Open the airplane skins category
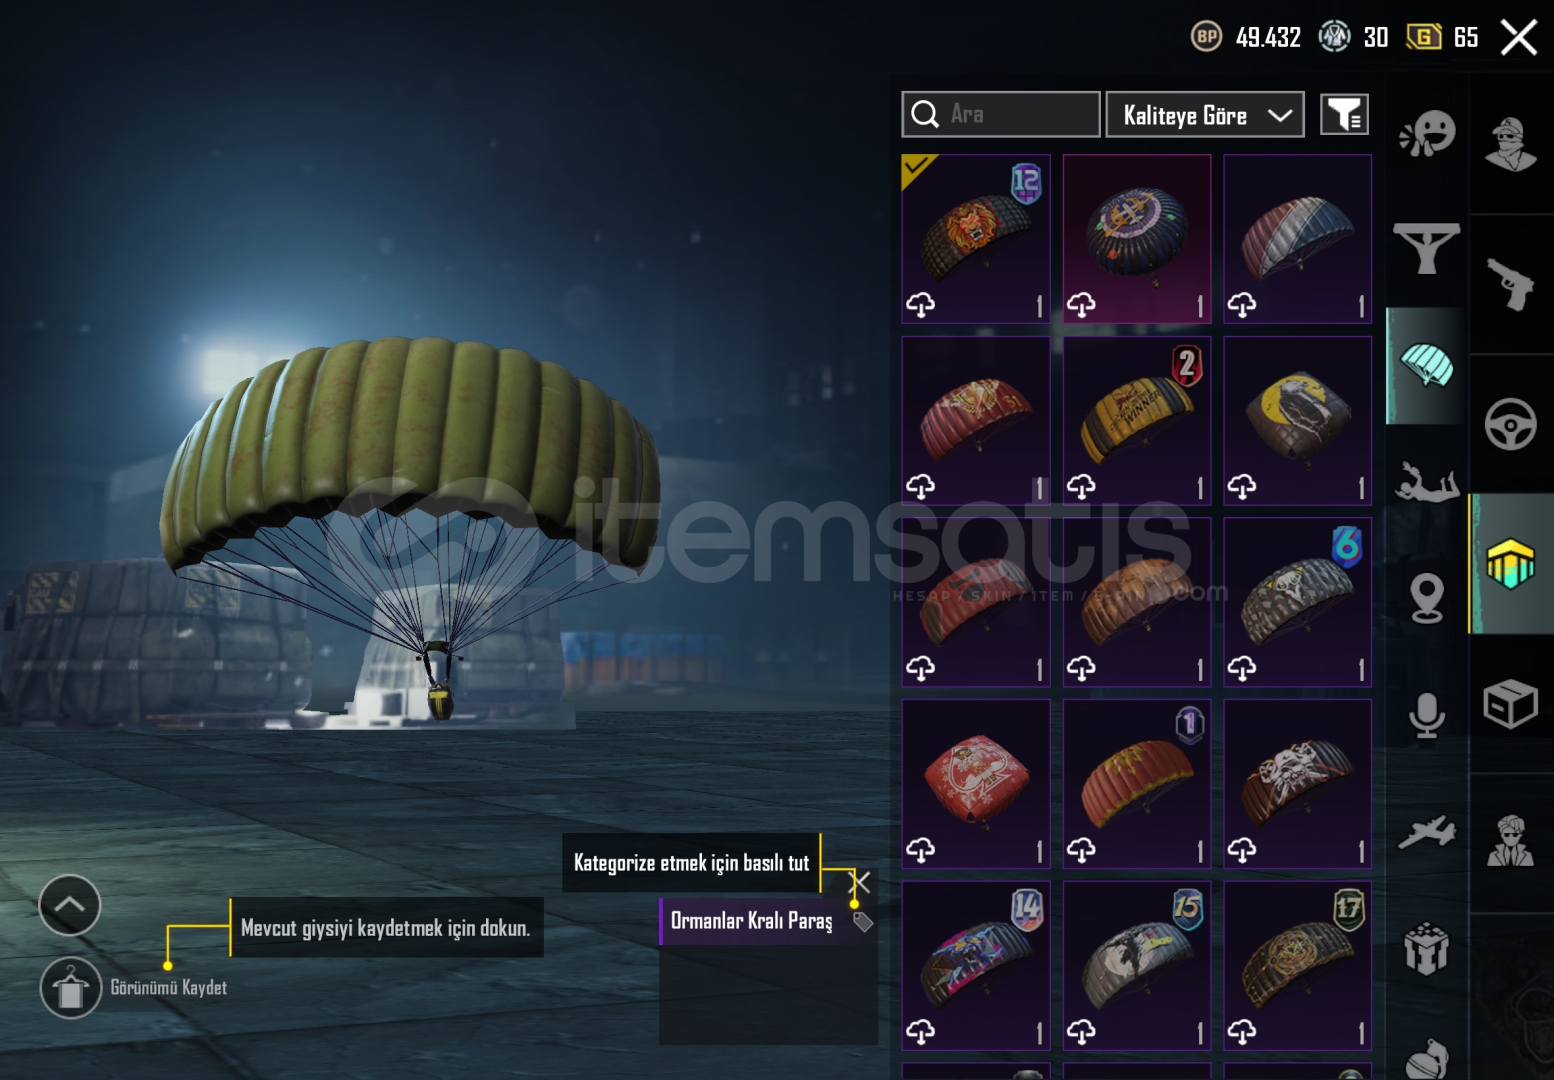Viewport: 1554px width, 1080px height. pyautogui.click(x=1427, y=832)
